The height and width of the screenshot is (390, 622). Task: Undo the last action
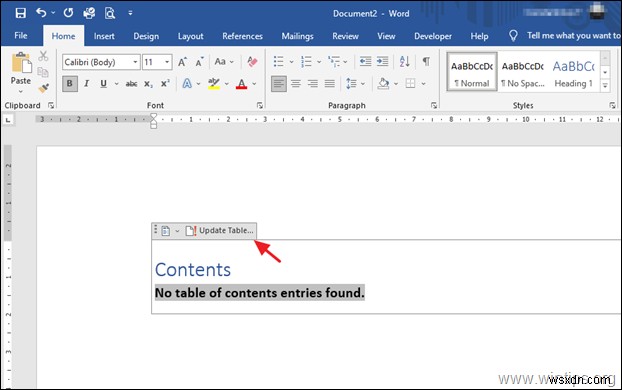click(x=41, y=13)
